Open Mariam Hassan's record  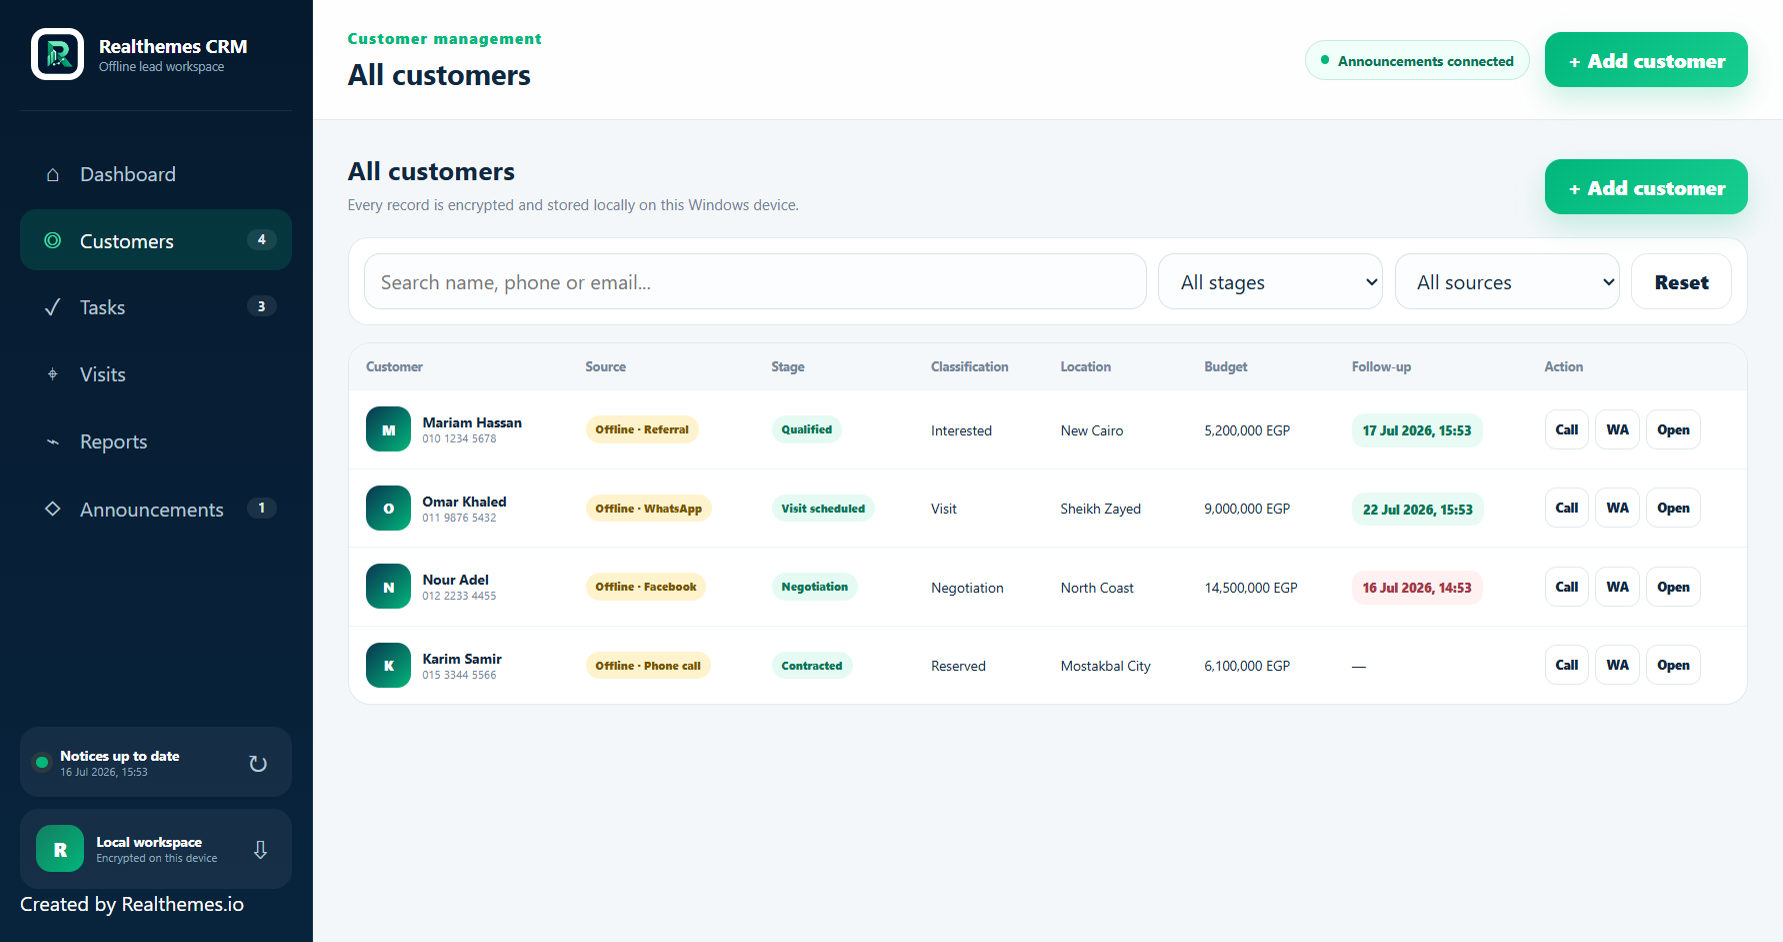pyautogui.click(x=1673, y=430)
